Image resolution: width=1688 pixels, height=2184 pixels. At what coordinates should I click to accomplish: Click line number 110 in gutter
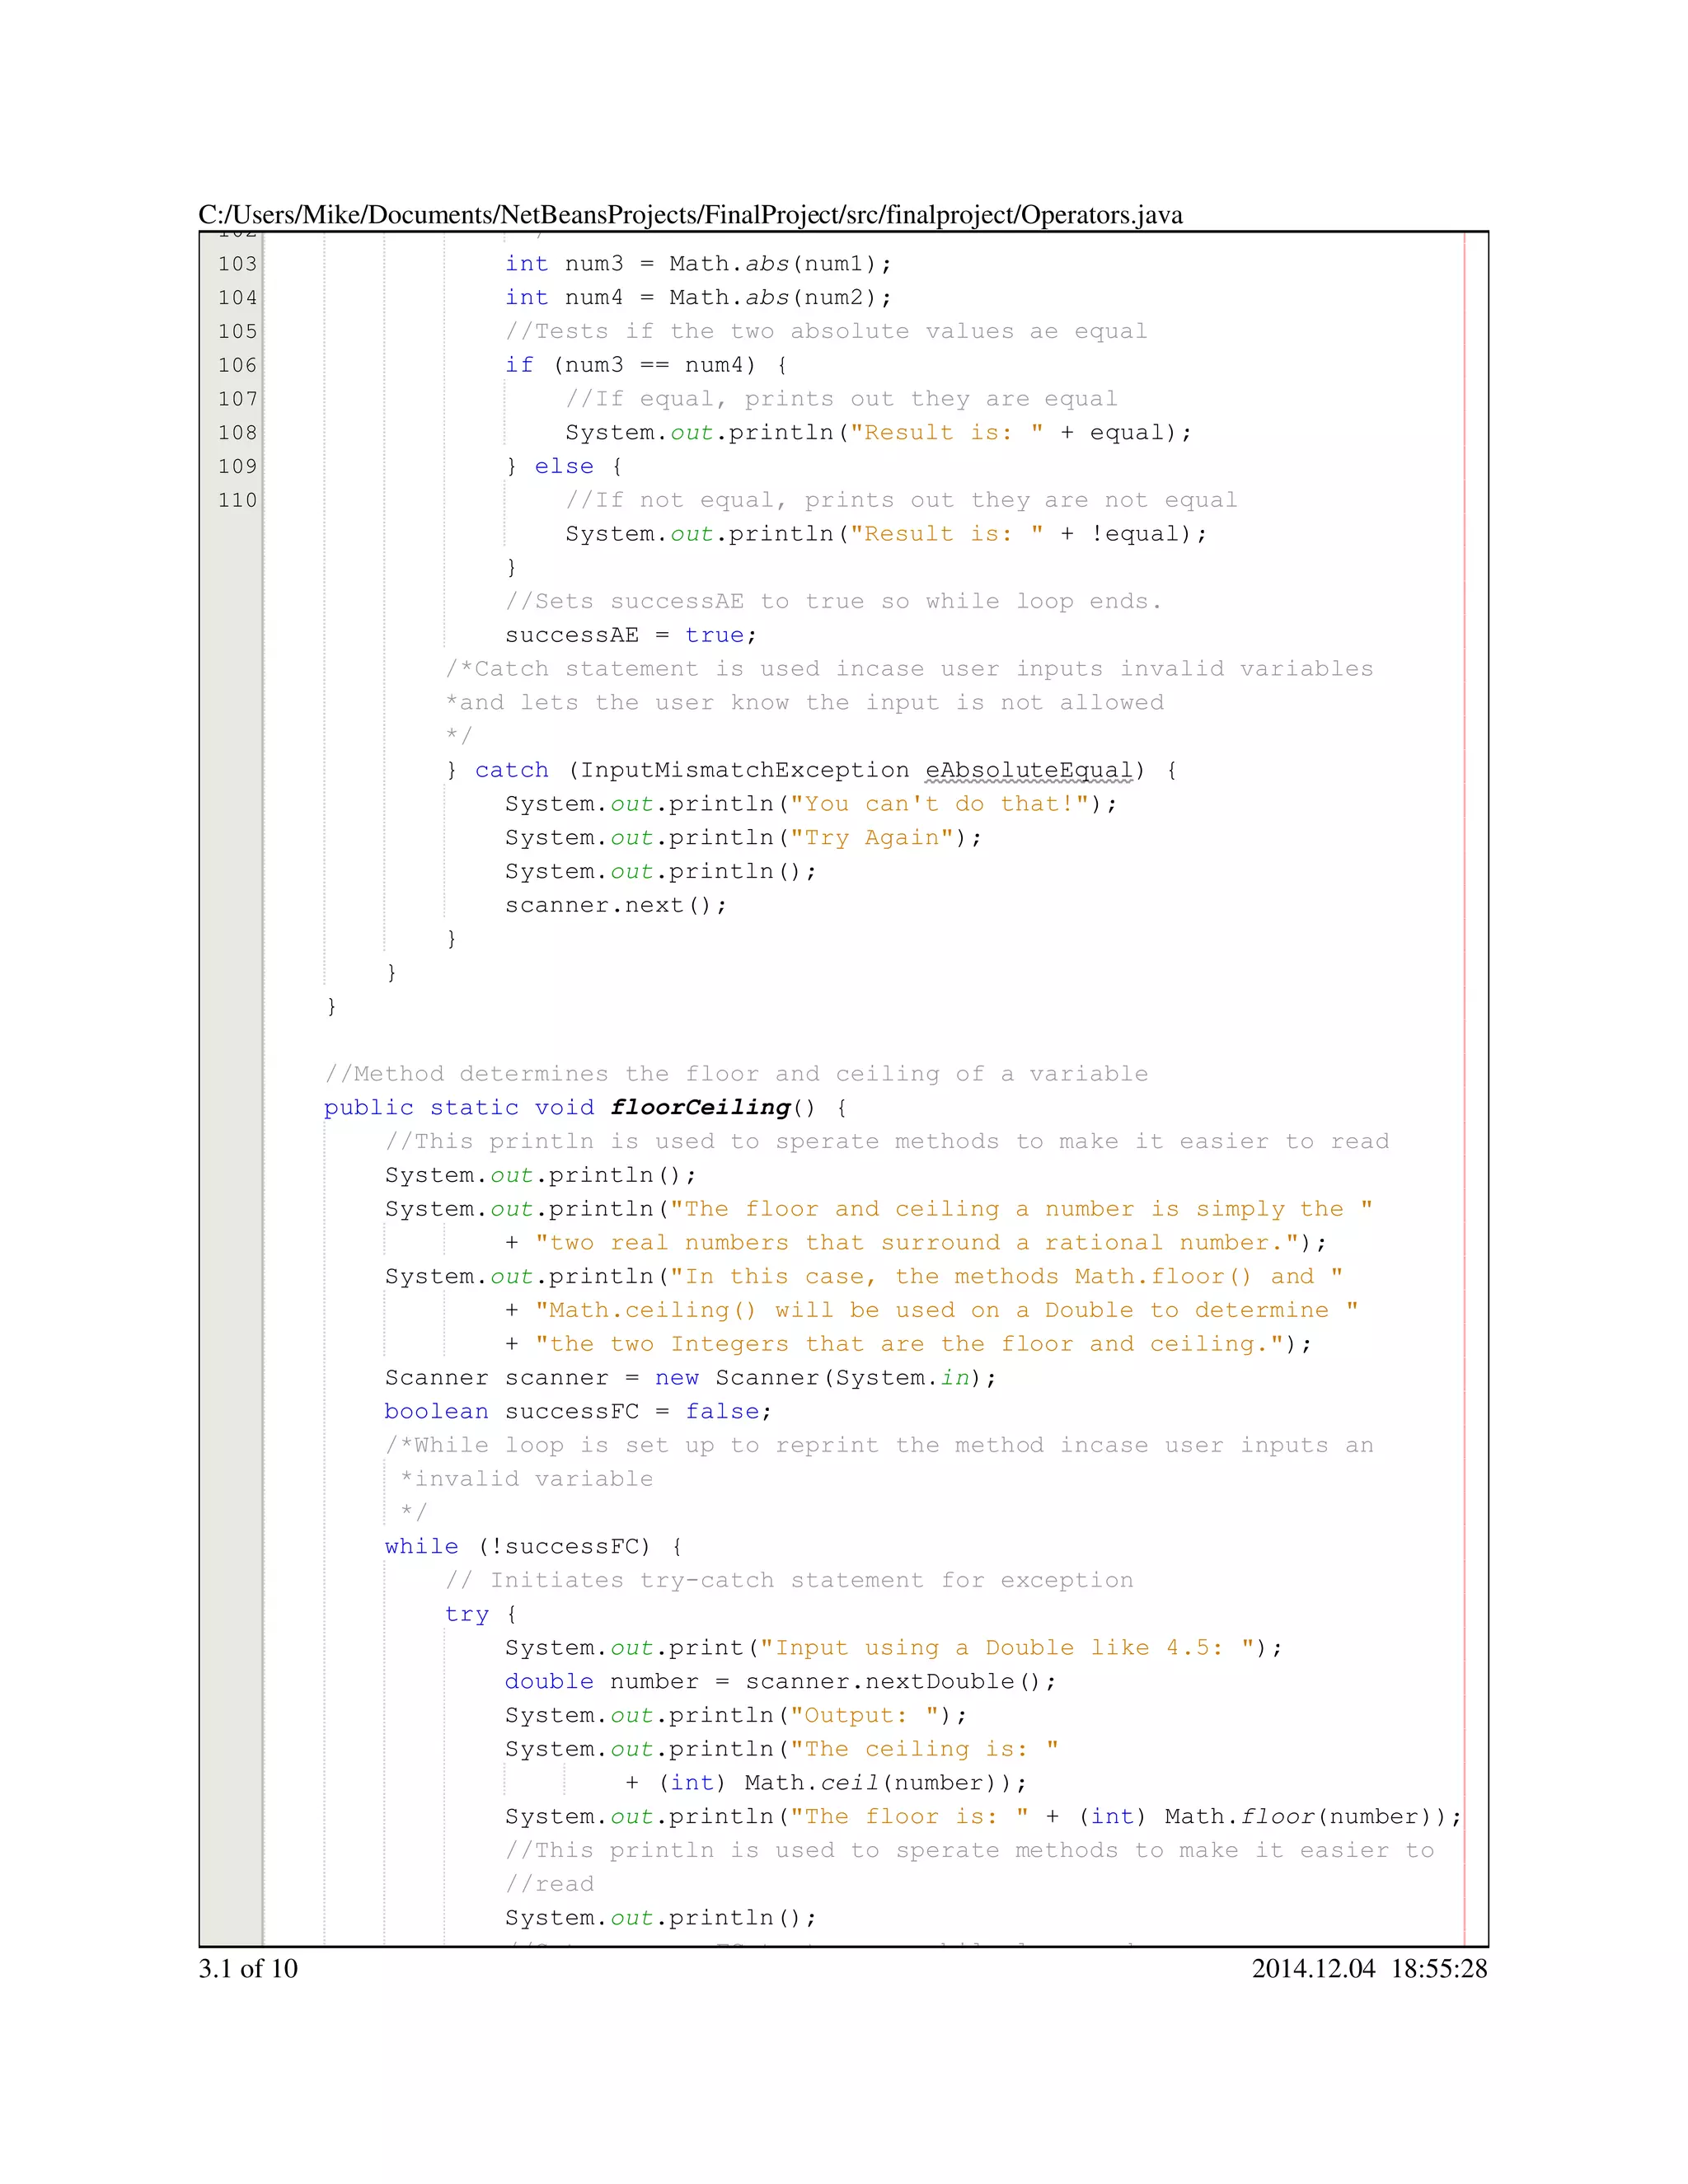click(237, 500)
